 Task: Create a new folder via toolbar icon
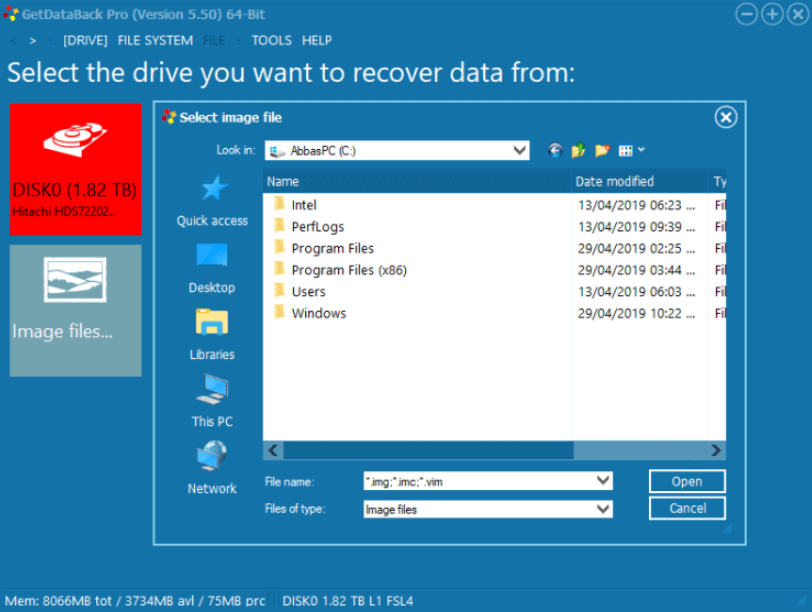pyautogui.click(x=602, y=151)
